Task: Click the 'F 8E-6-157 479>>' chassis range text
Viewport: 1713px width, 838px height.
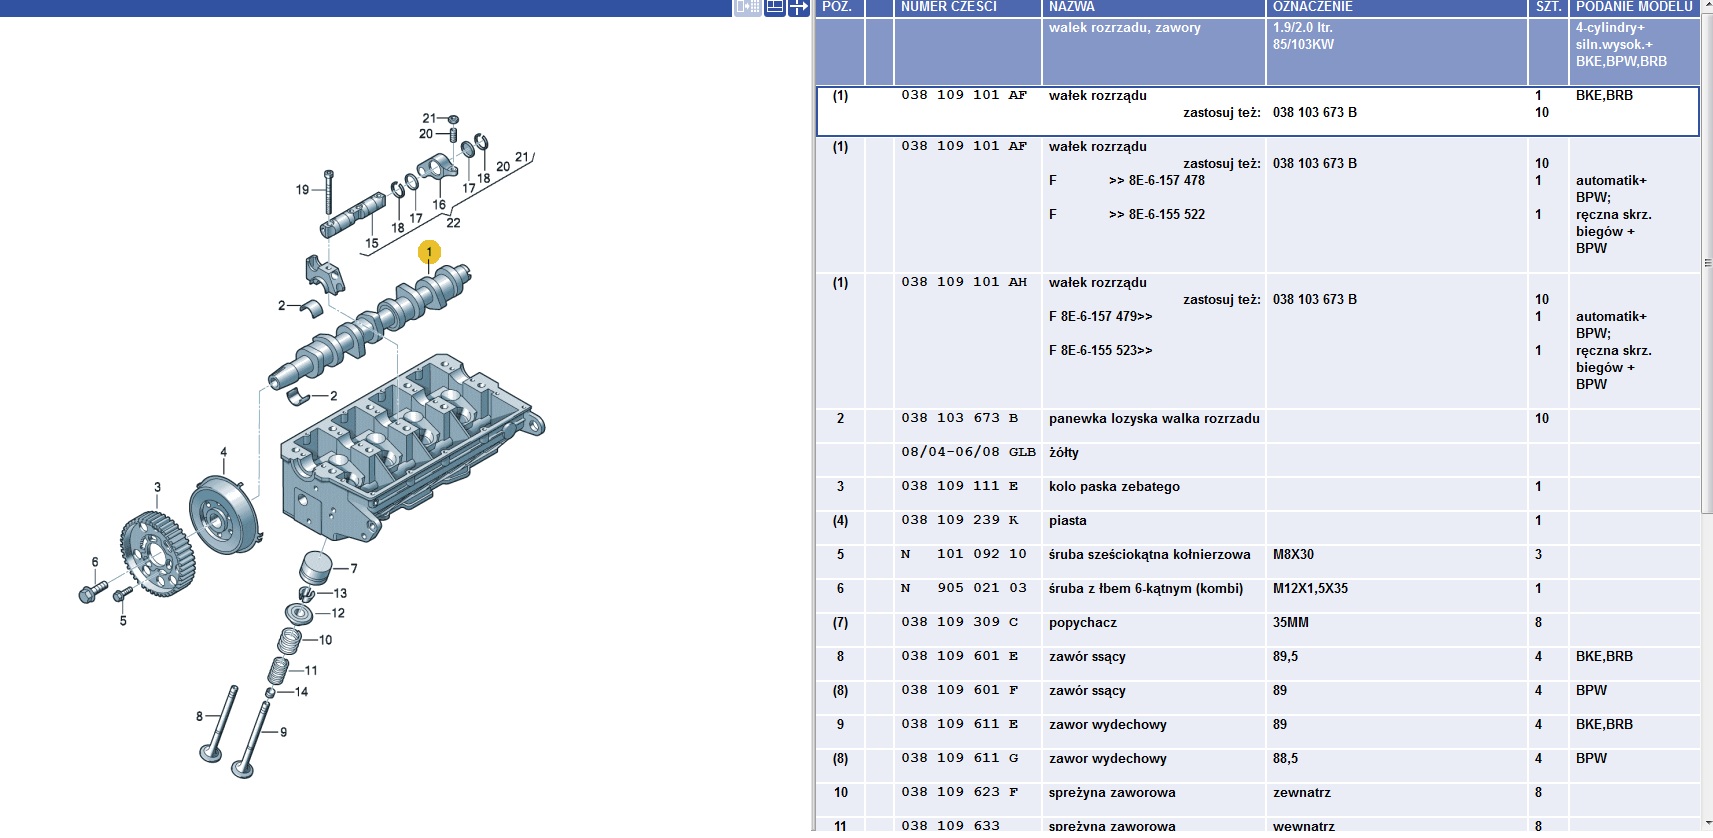Action: (1101, 317)
